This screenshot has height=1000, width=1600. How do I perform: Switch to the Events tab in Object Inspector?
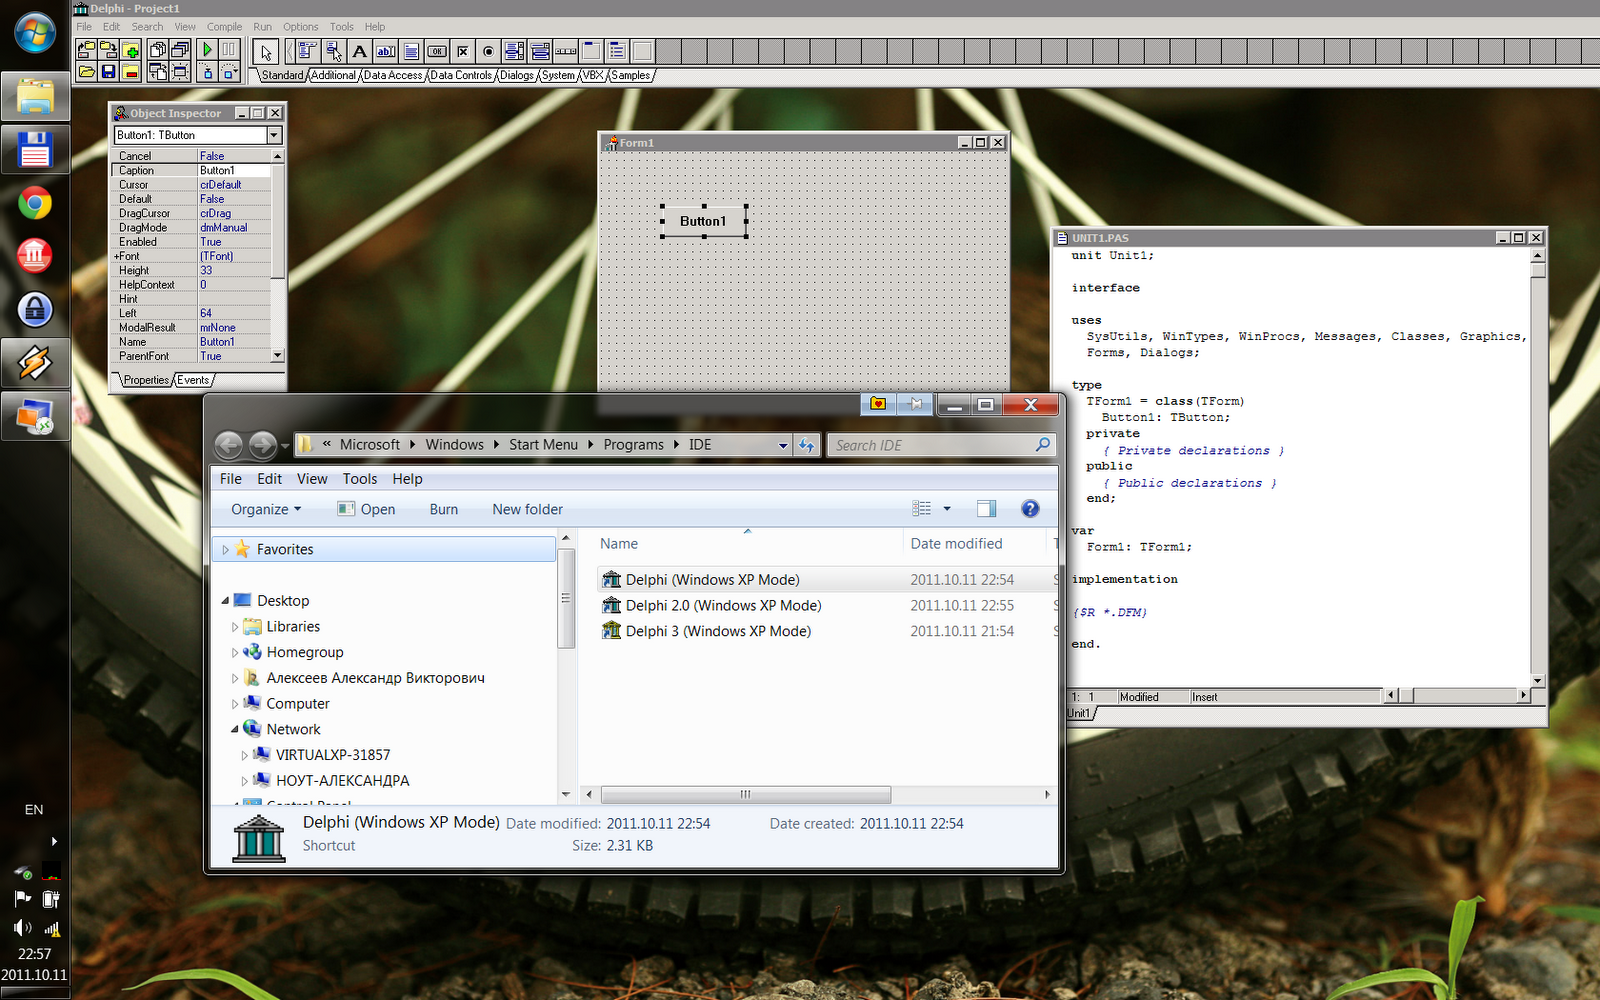click(x=194, y=379)
